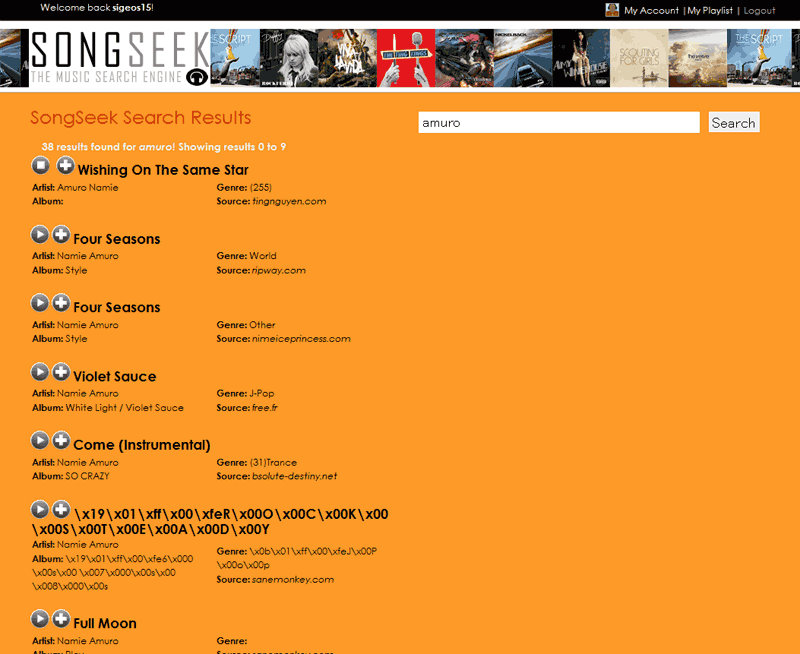Click the Violet Sauce song title
This screenshot has height=654, width=800.
tap(115, 376)
